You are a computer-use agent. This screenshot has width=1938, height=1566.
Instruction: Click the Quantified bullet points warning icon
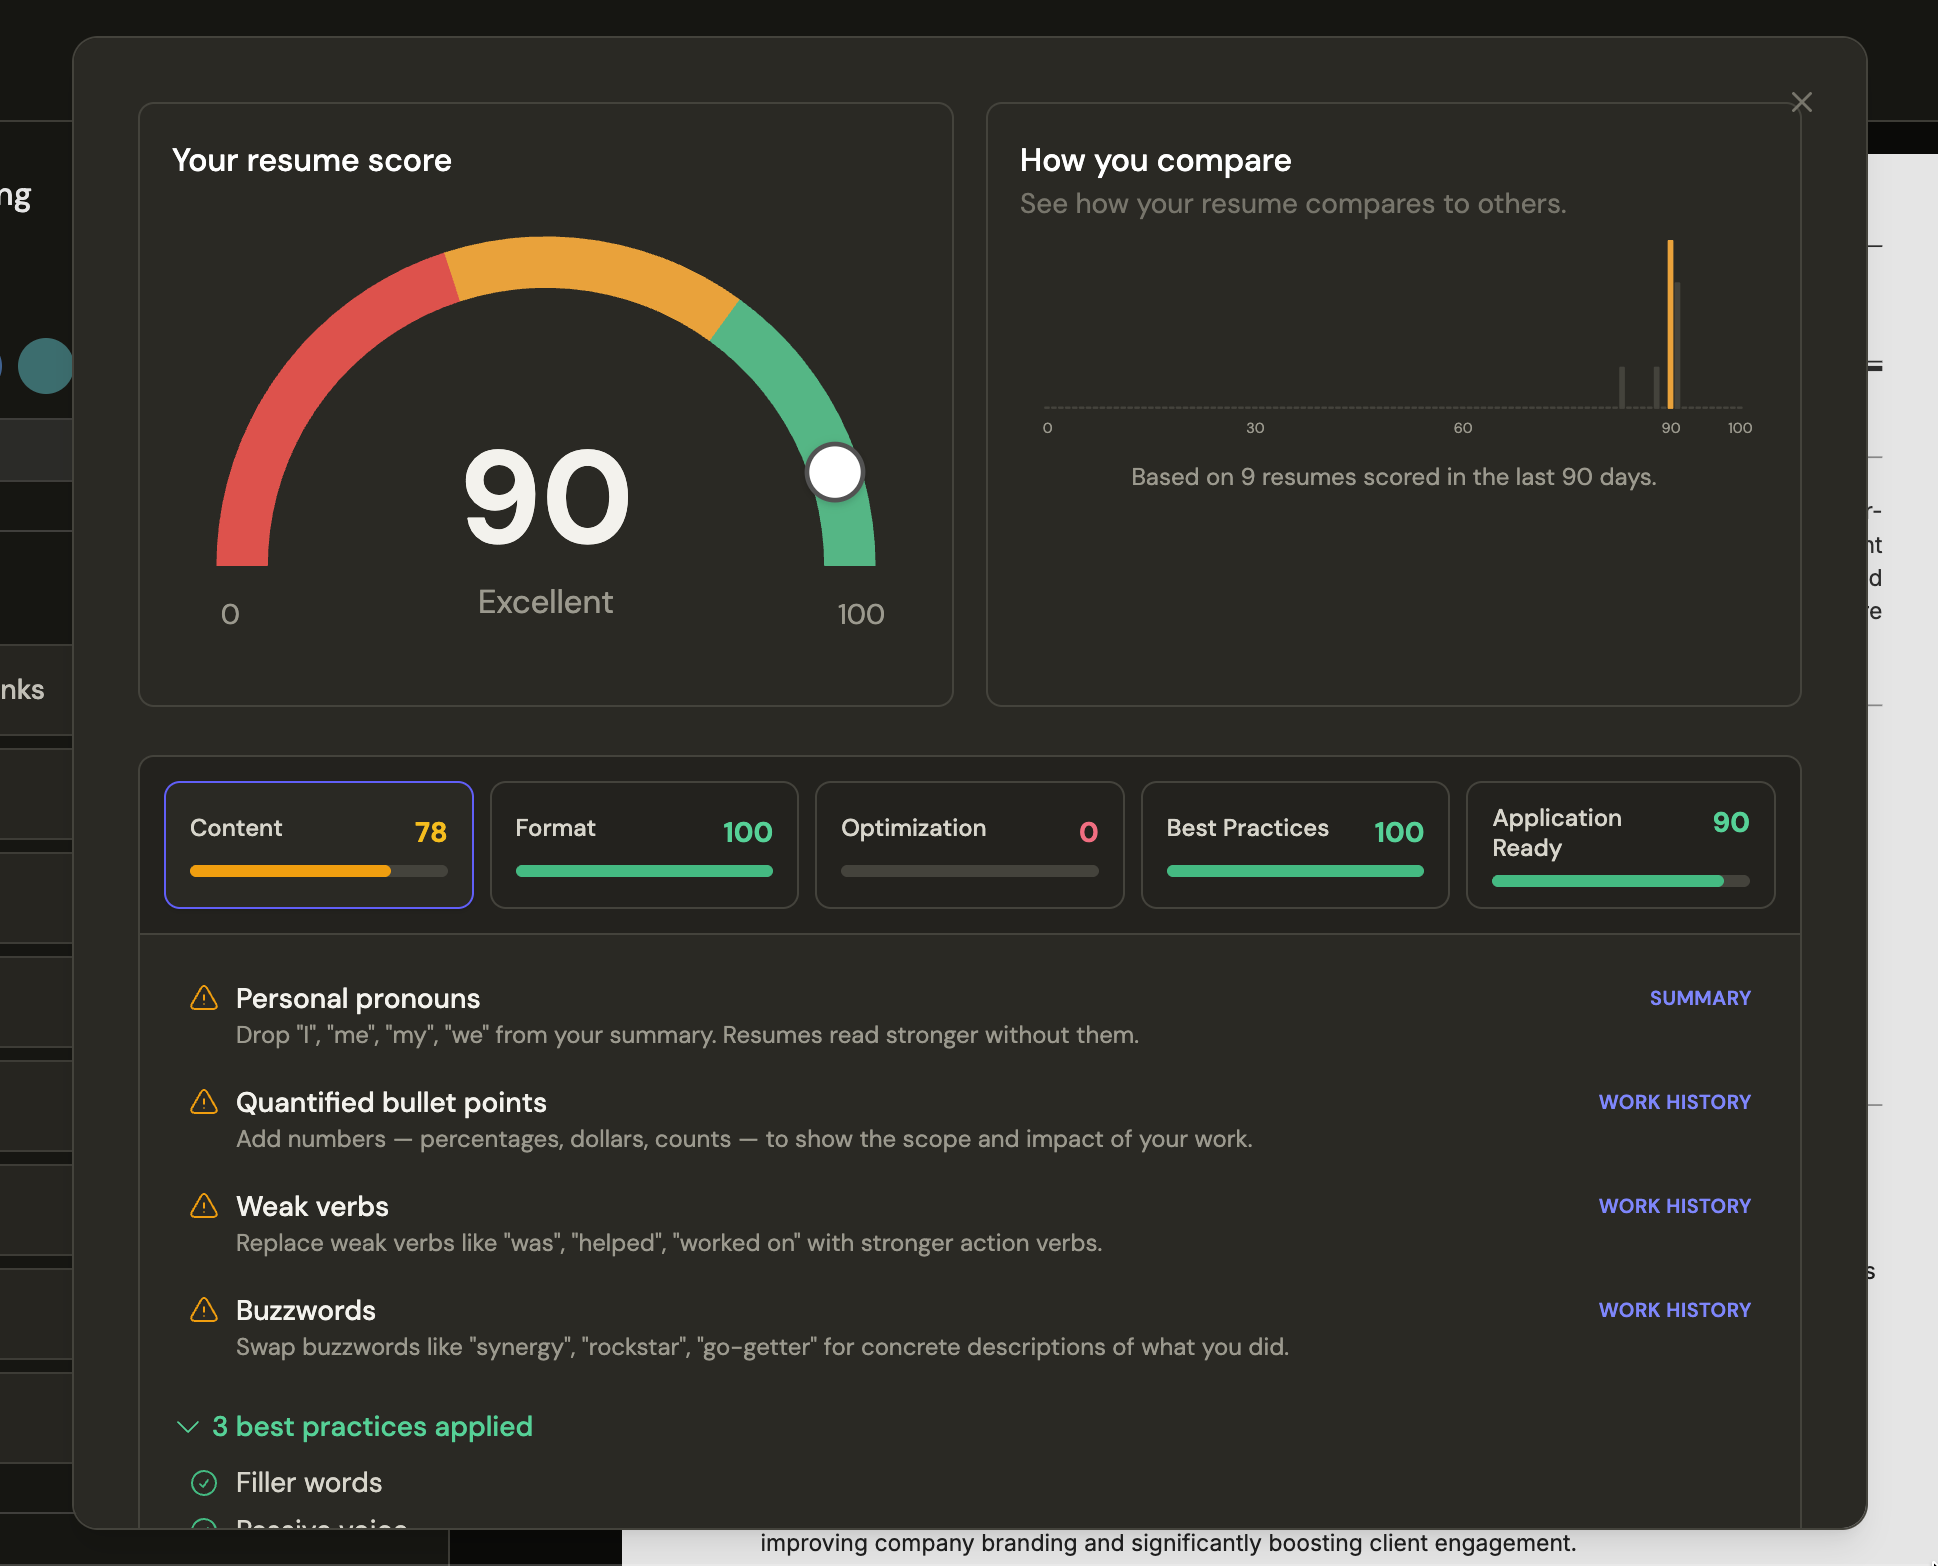pyautogui.click(x=204, y=1102)
